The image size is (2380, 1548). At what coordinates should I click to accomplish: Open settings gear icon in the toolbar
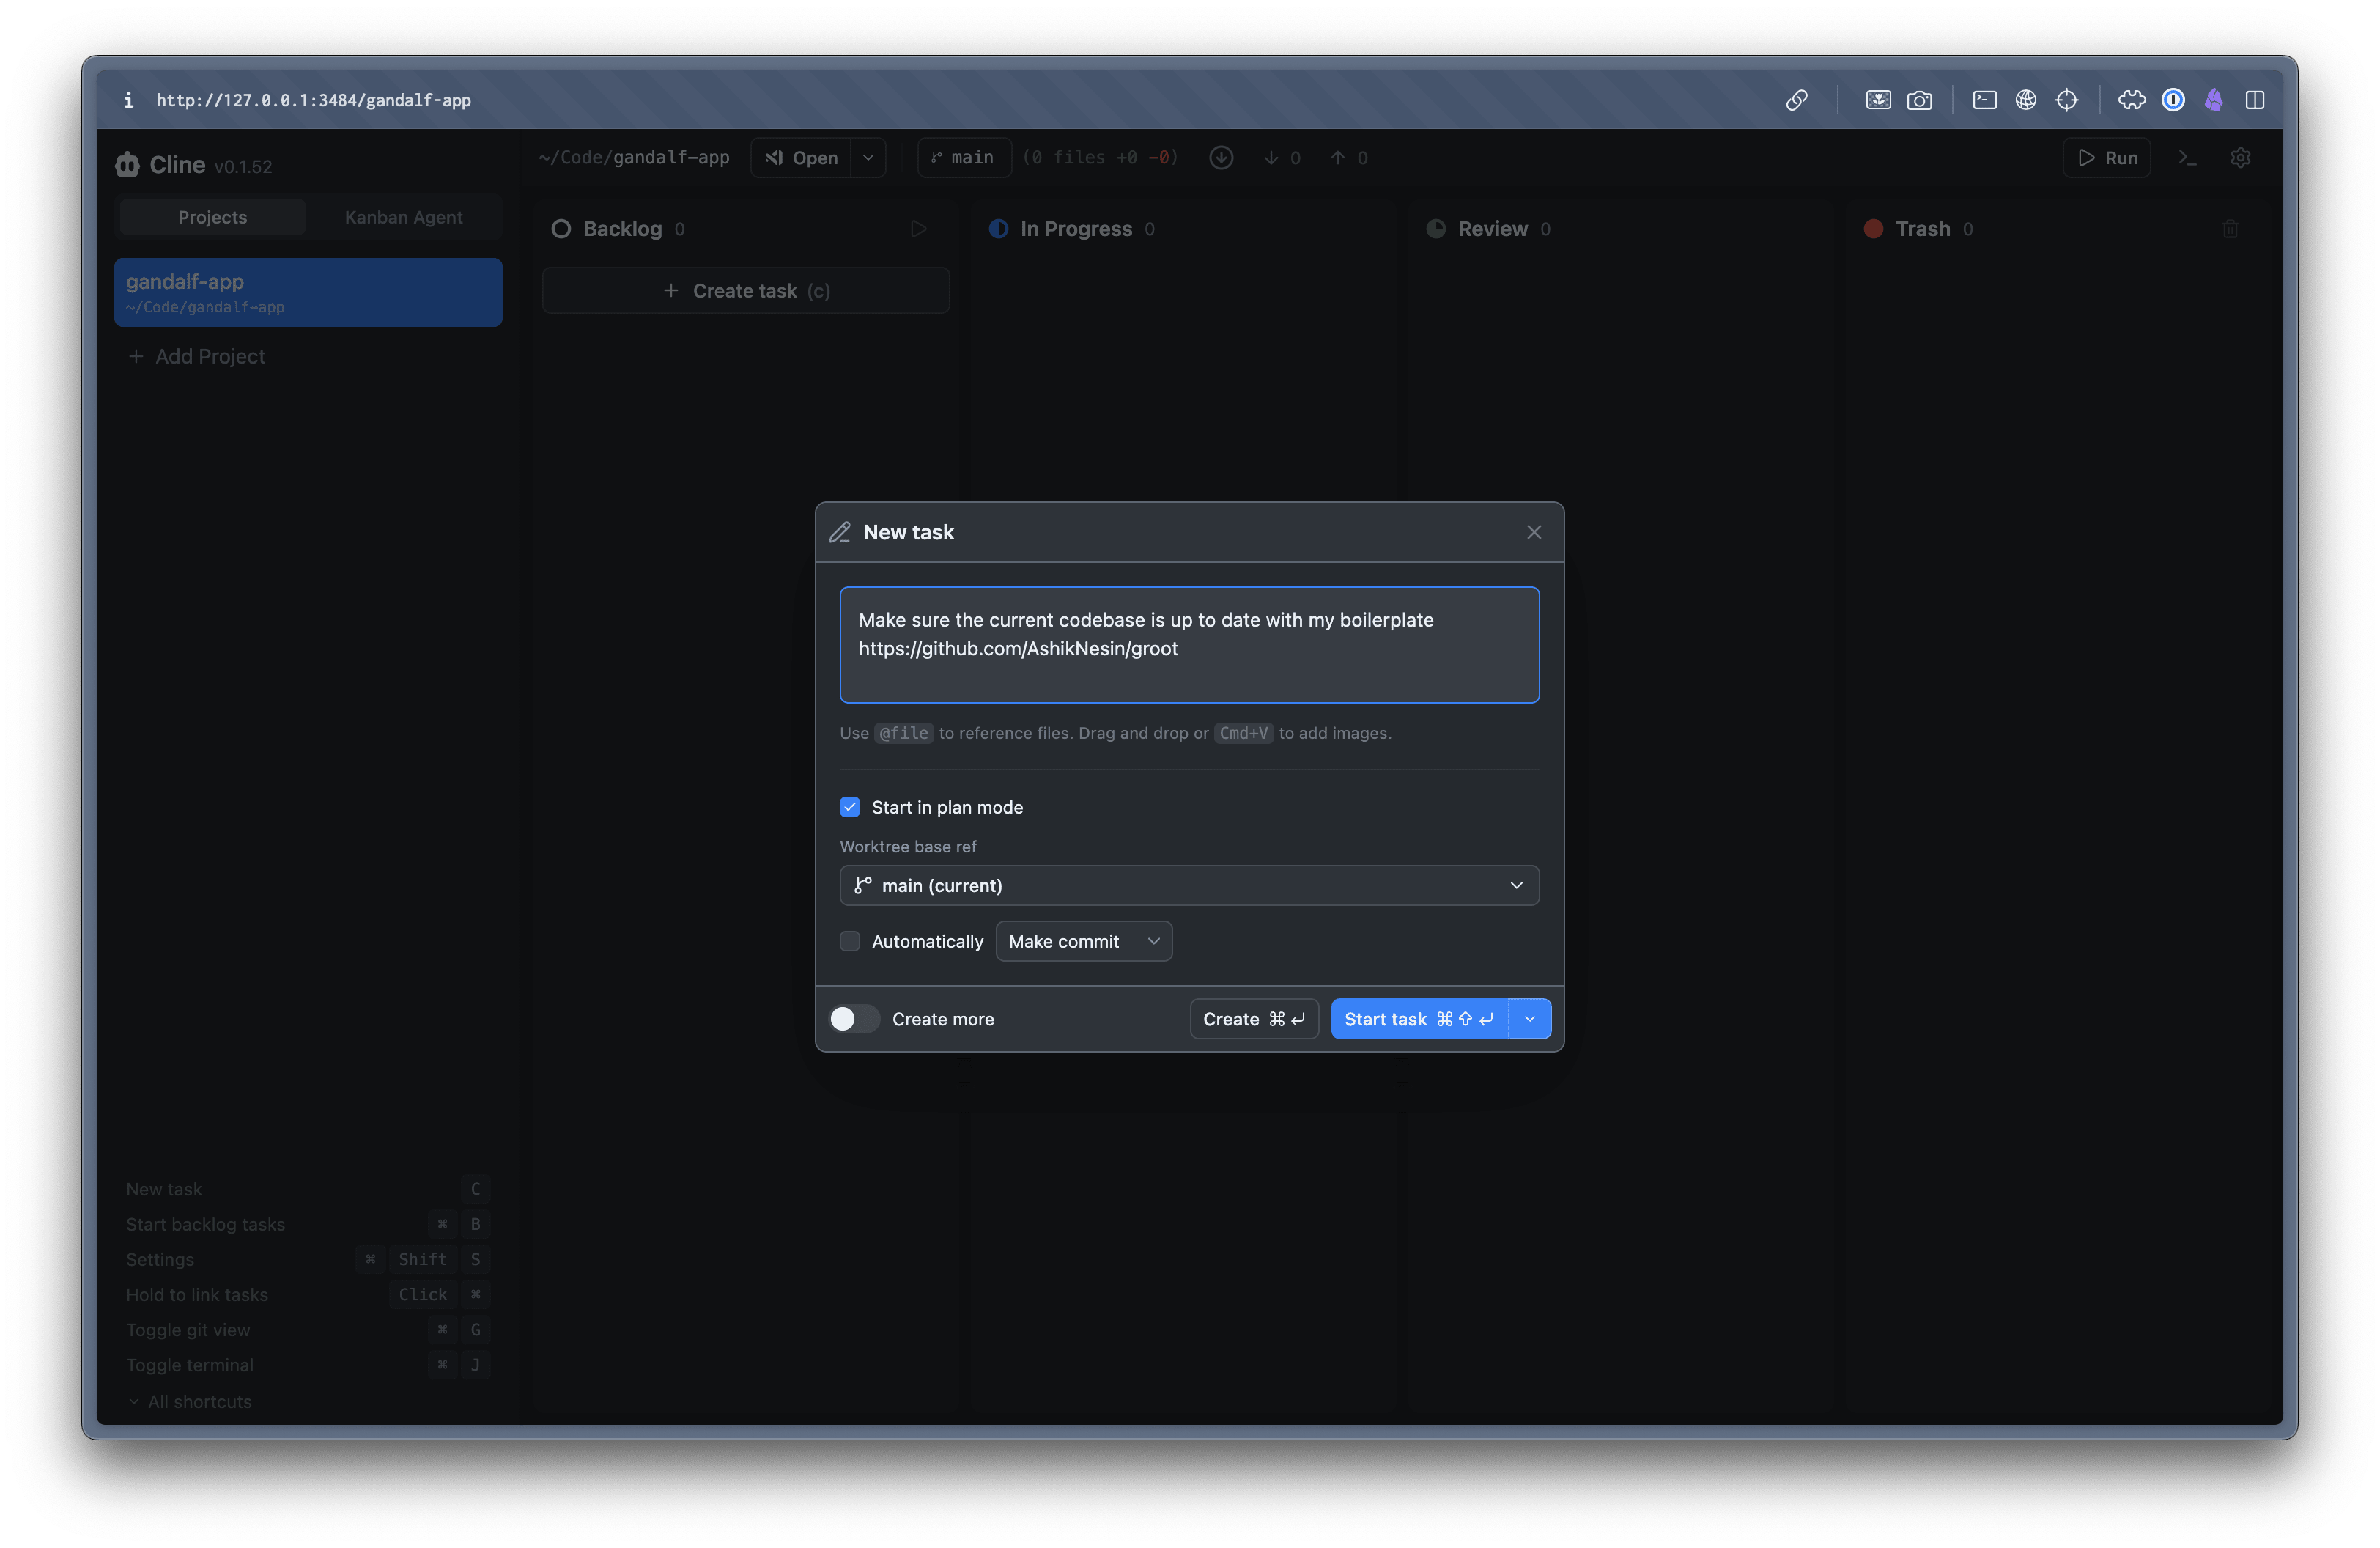[2240, 158]
